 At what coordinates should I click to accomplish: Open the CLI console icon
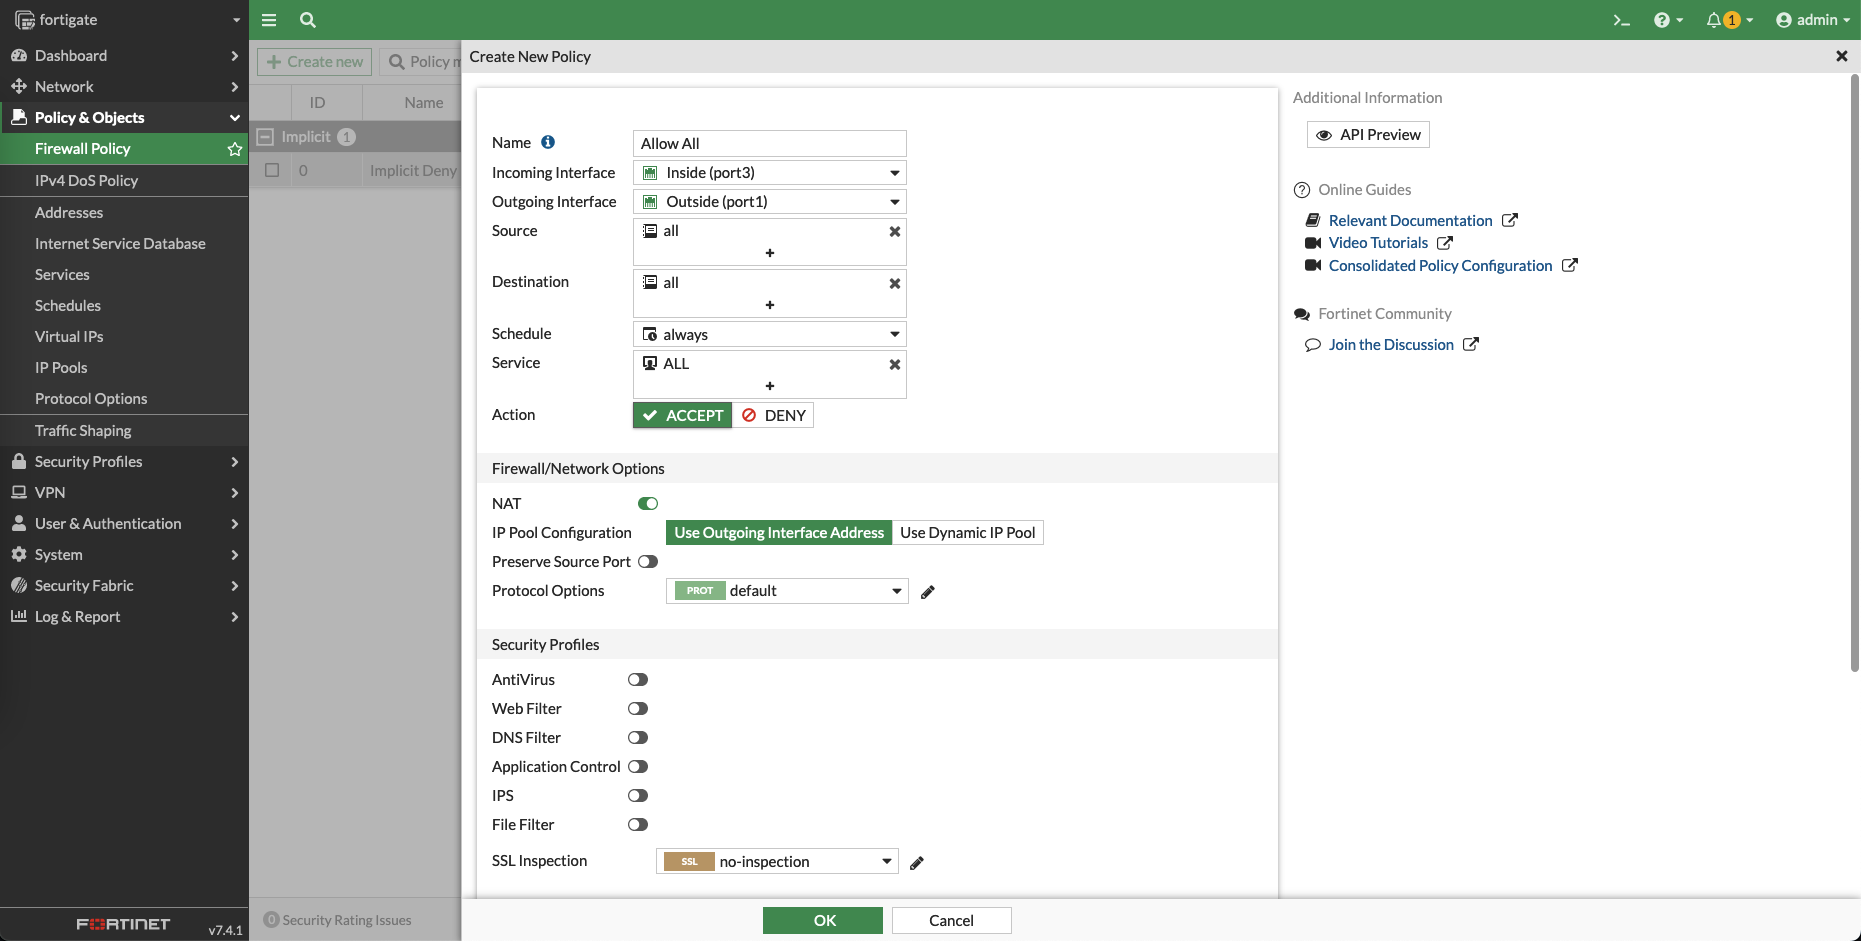[1621, 20]
